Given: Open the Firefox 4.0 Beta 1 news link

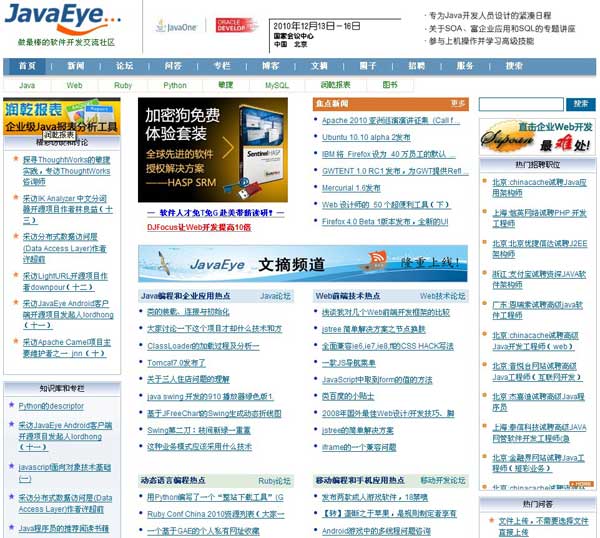Looking at the screenshot, I should click(385, 222).
